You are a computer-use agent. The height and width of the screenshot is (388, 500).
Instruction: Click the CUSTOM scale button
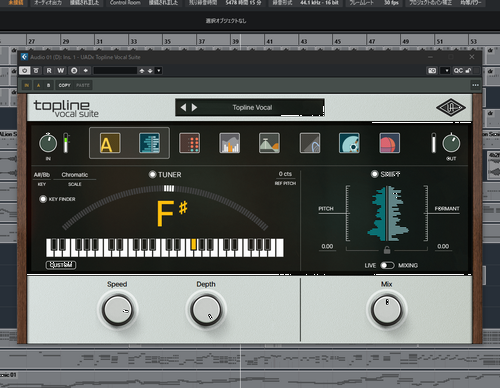61,265
